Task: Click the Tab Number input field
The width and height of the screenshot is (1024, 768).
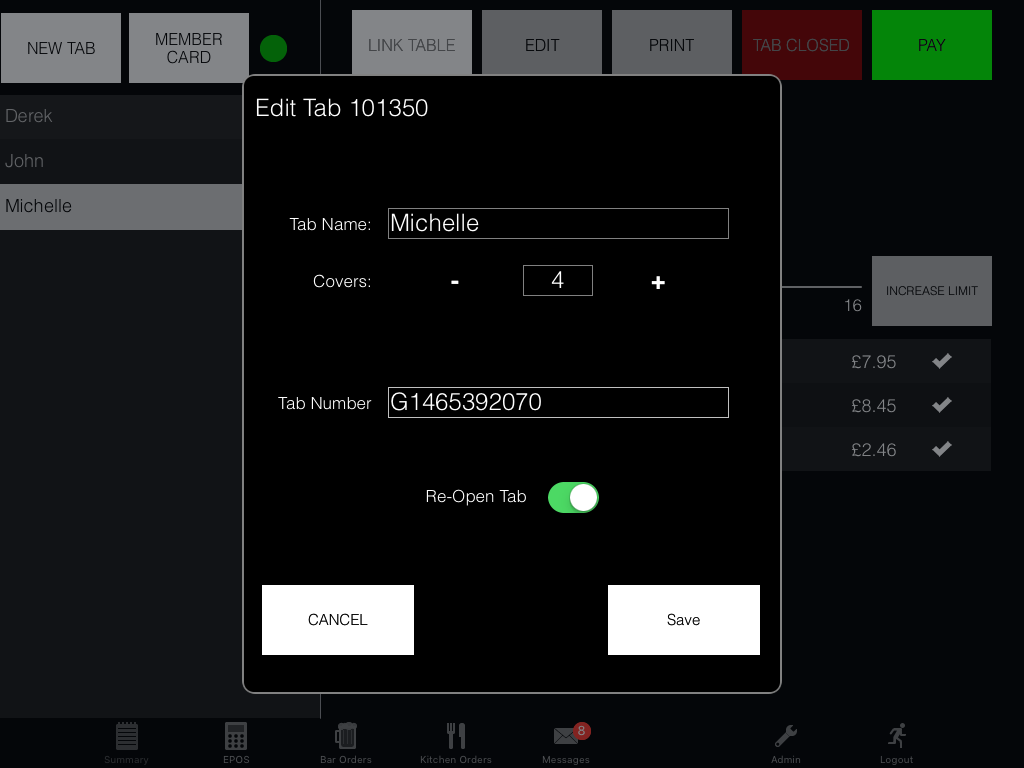Action: point(558,402)
